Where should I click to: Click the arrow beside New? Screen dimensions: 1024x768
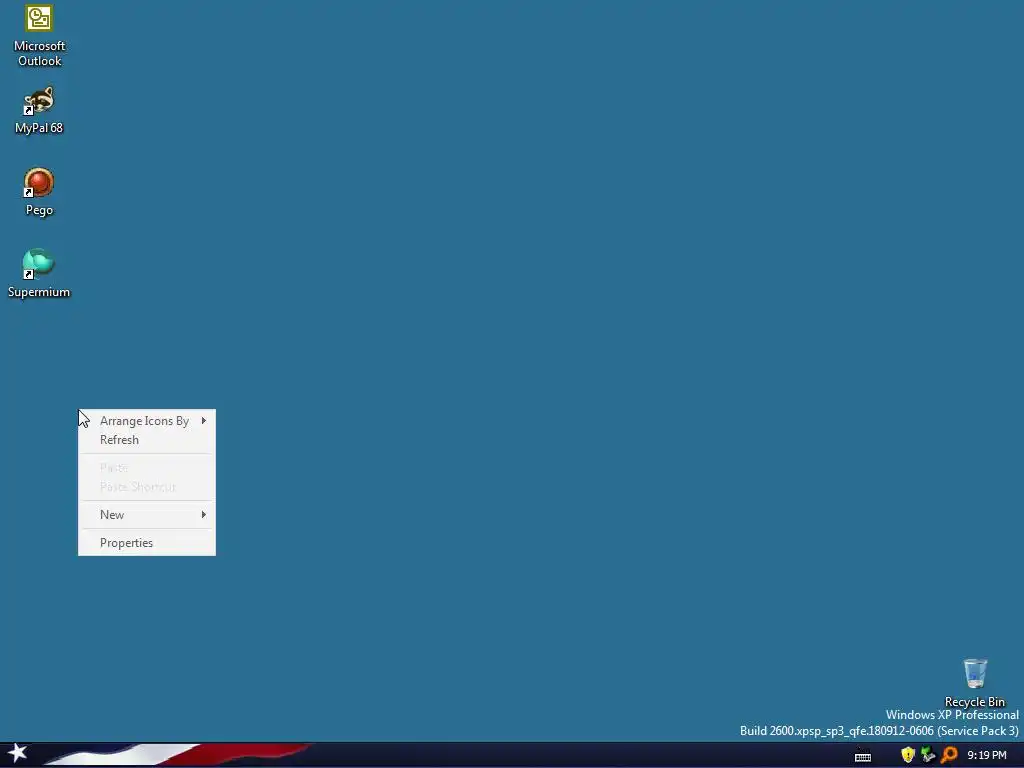(204, 515)
